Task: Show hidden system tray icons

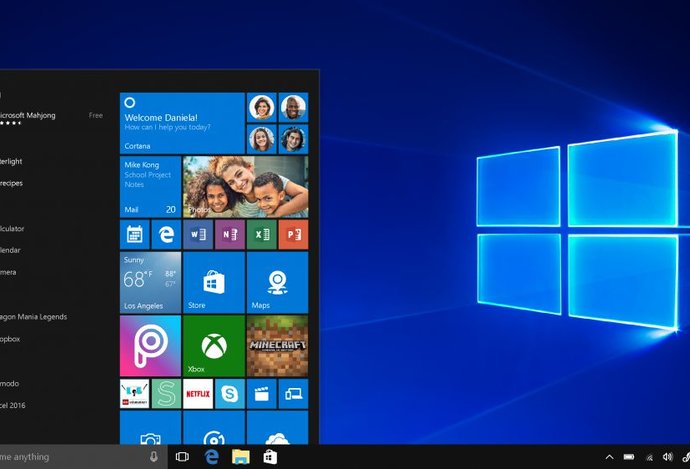Action: (609, 457)
